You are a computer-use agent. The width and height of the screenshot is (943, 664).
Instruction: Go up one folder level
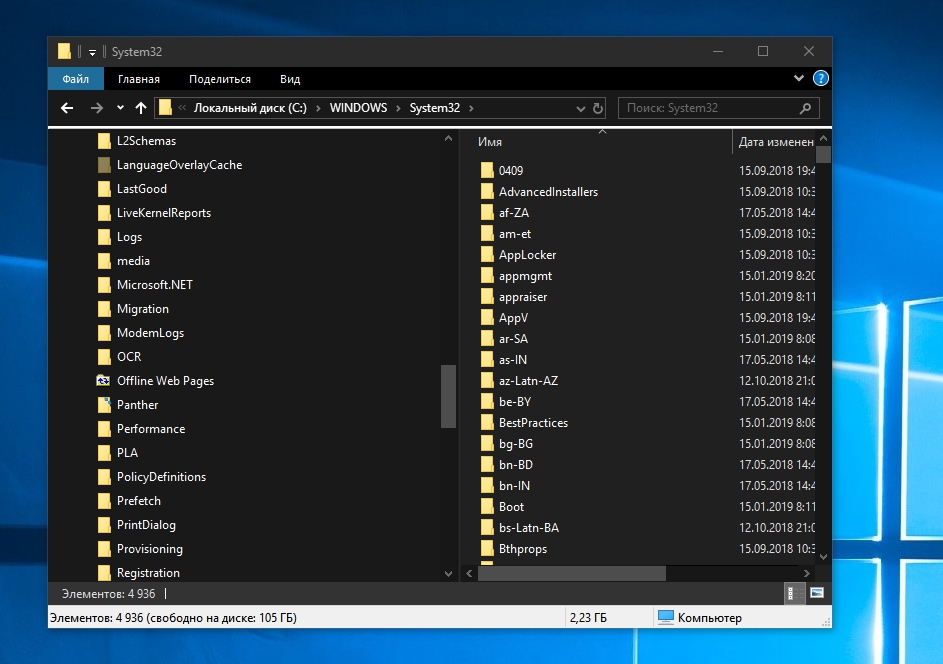tap(141, 108)
